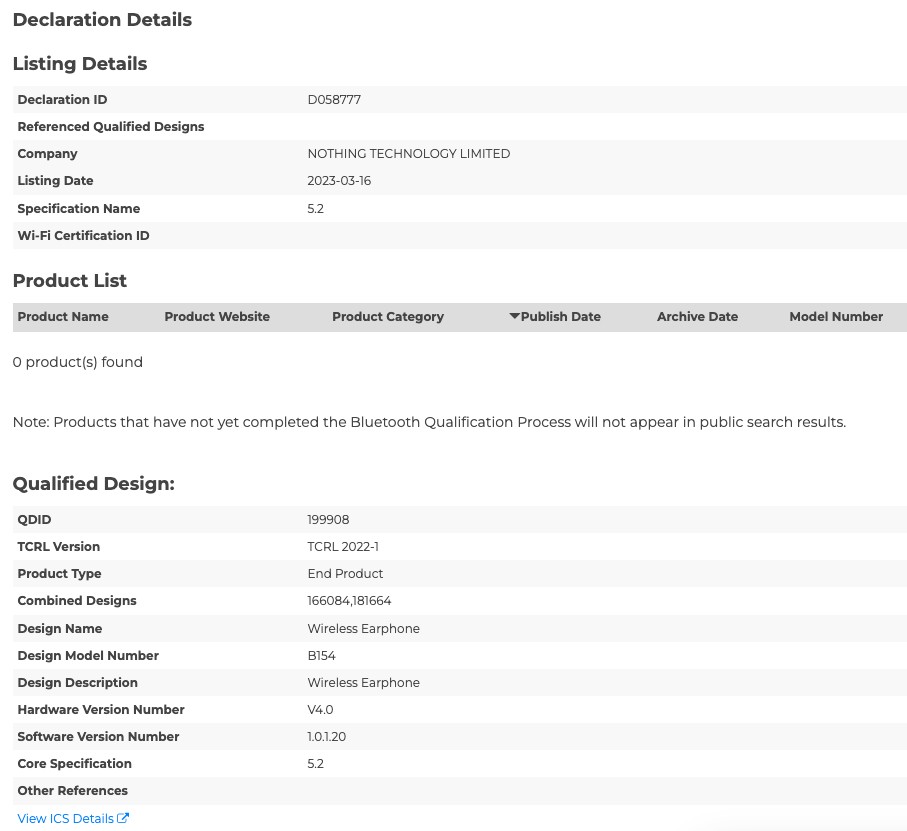Click the Design Model Number B154
Screen dimensions: 907x831
(x=321, y=656)
